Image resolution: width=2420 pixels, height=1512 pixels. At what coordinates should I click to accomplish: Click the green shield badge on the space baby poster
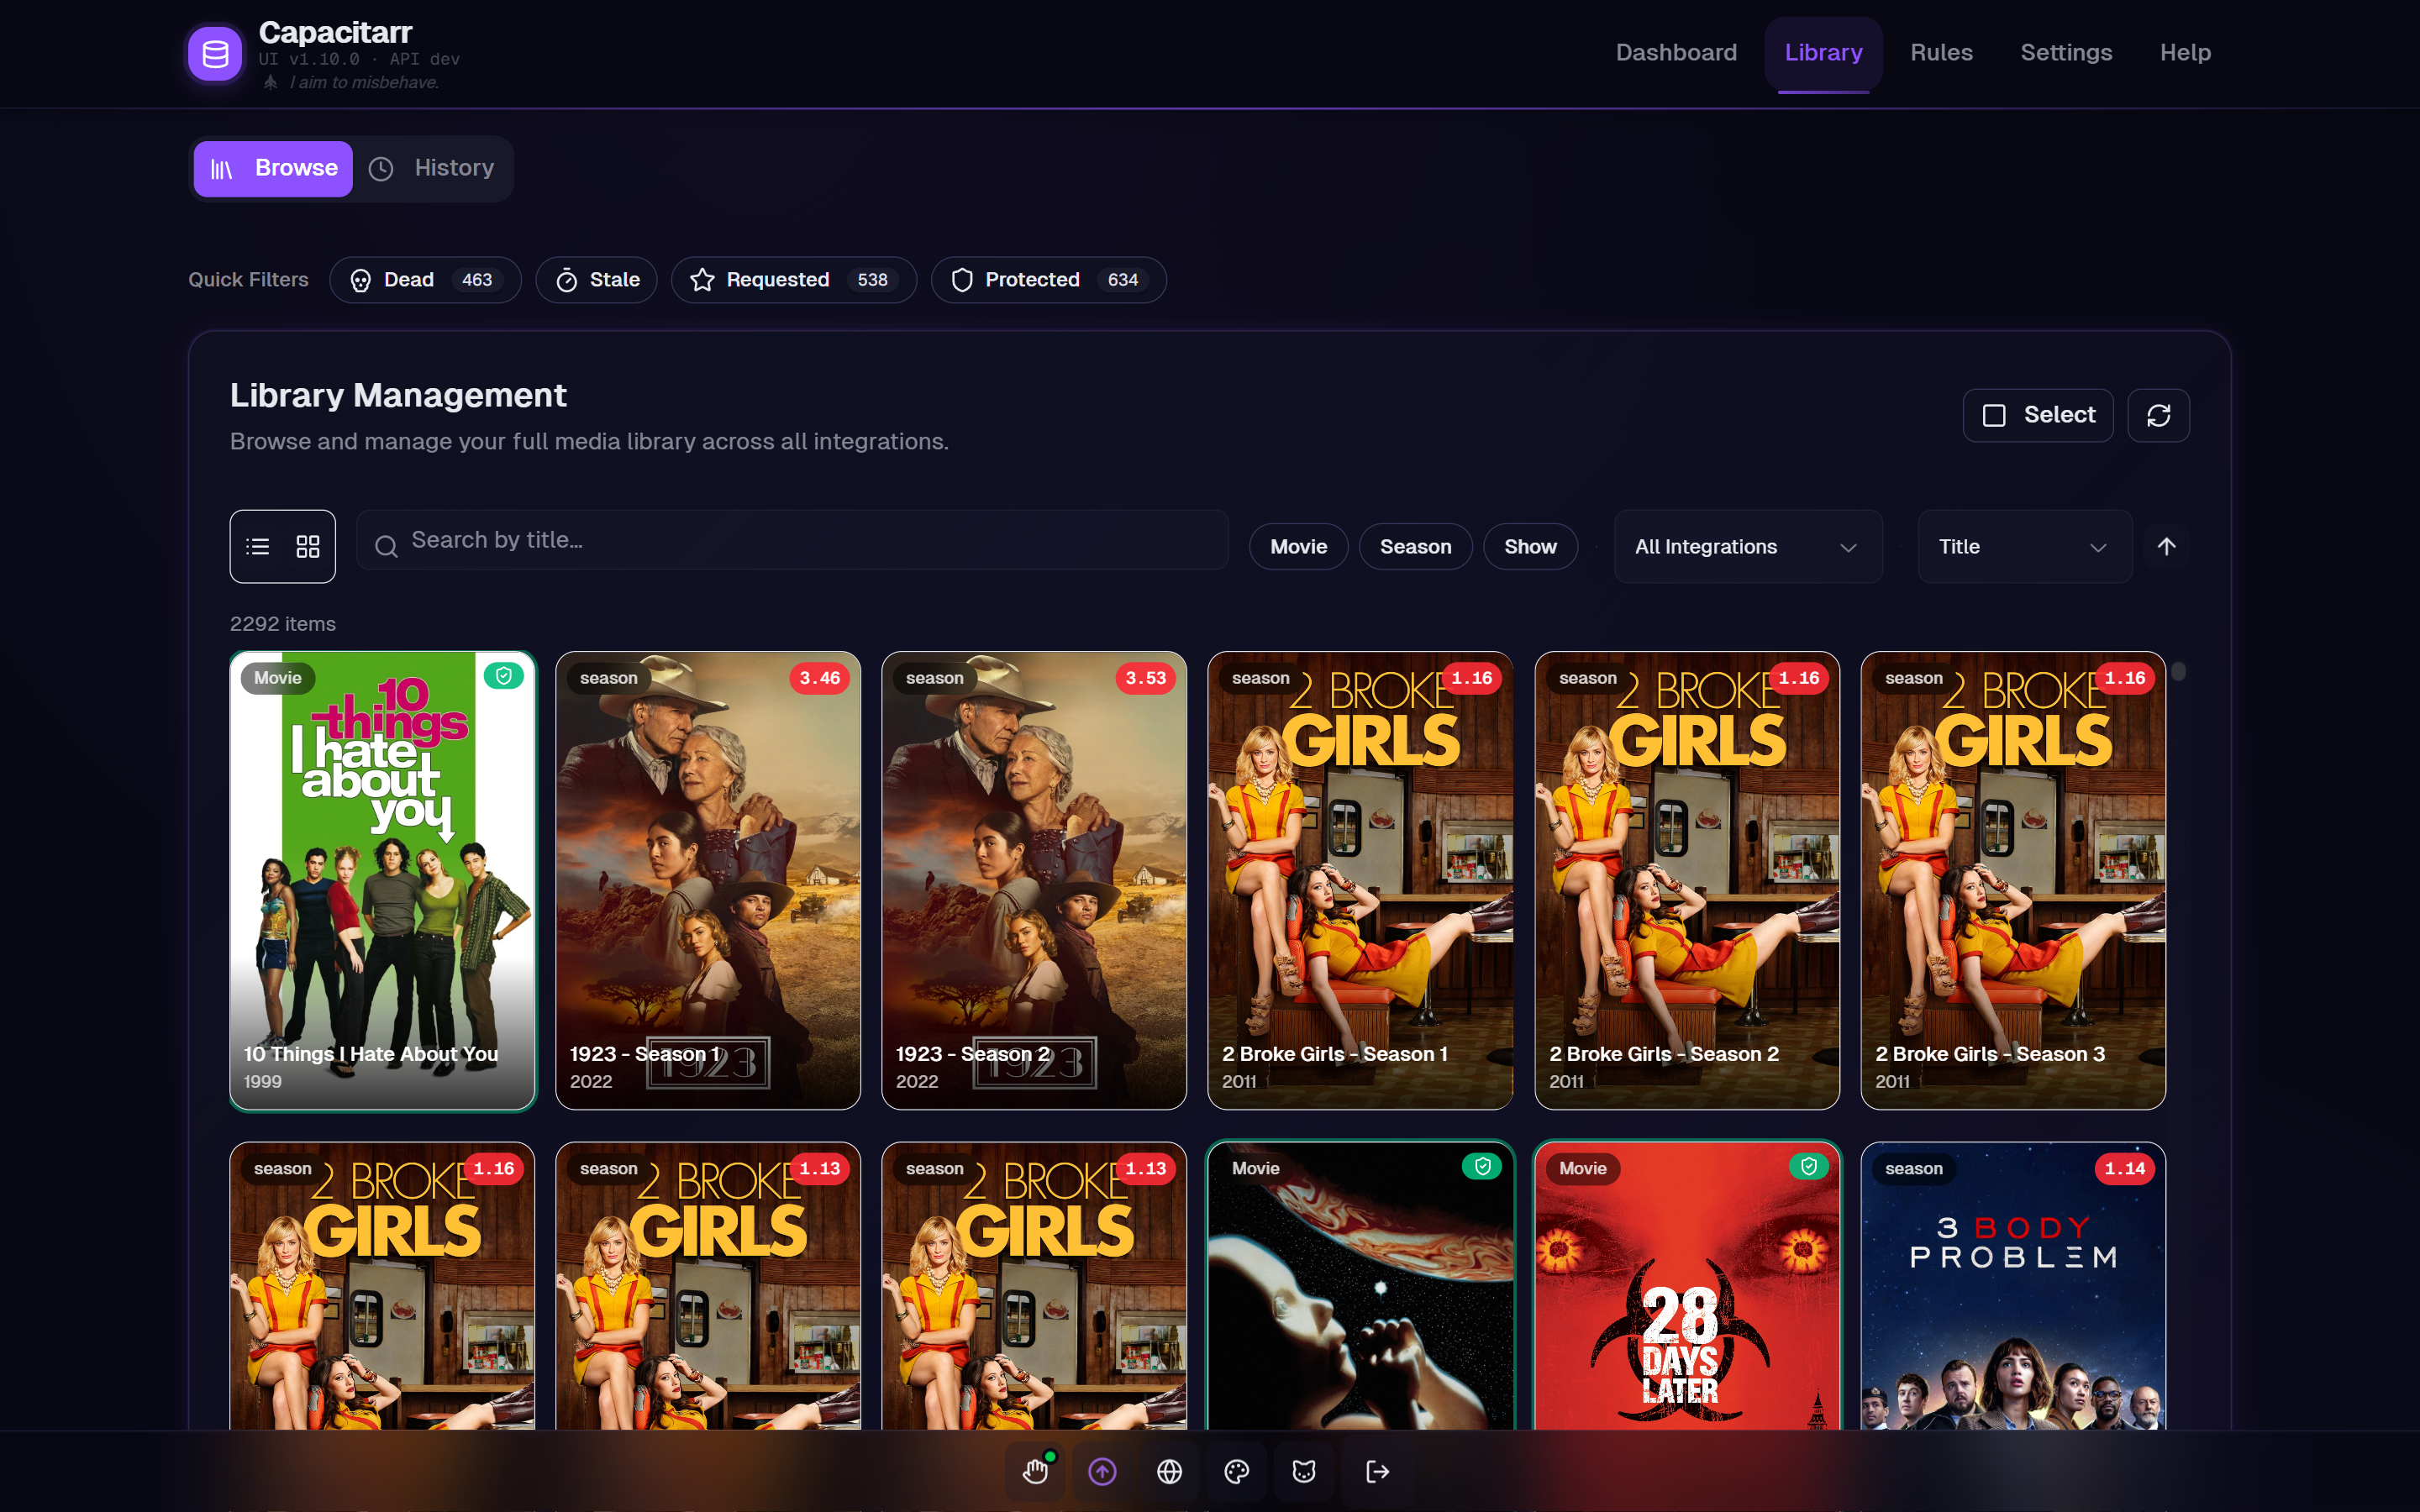click(x=1482, y=1166)
